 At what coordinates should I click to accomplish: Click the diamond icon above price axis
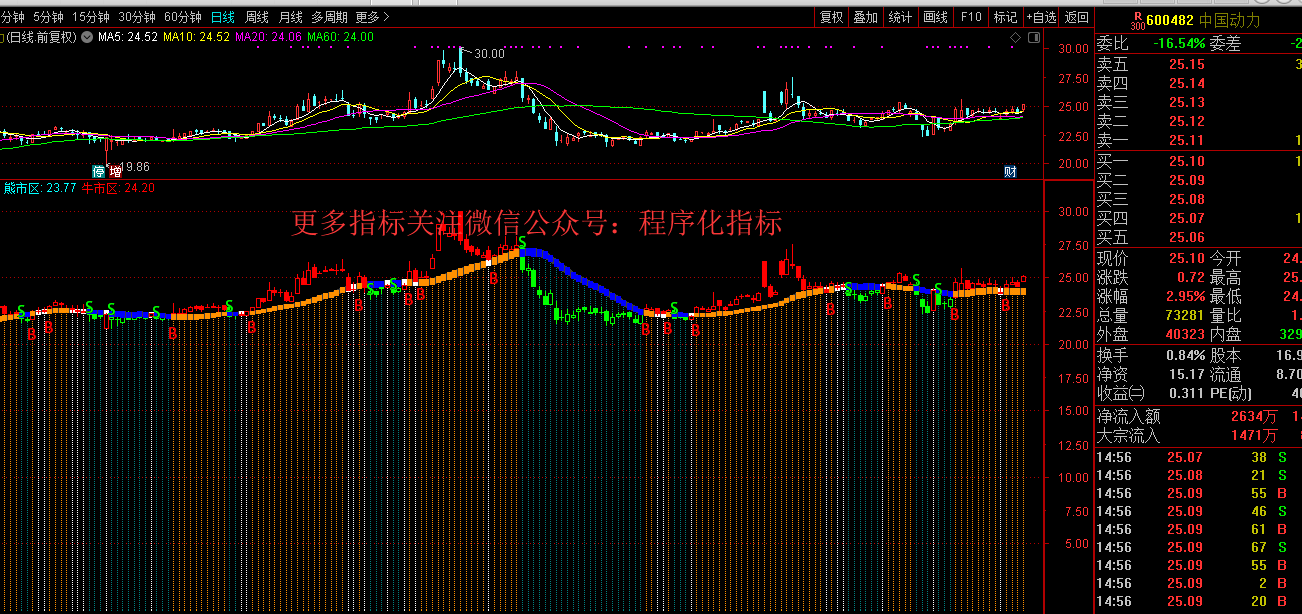click(x=1015, y=37)
